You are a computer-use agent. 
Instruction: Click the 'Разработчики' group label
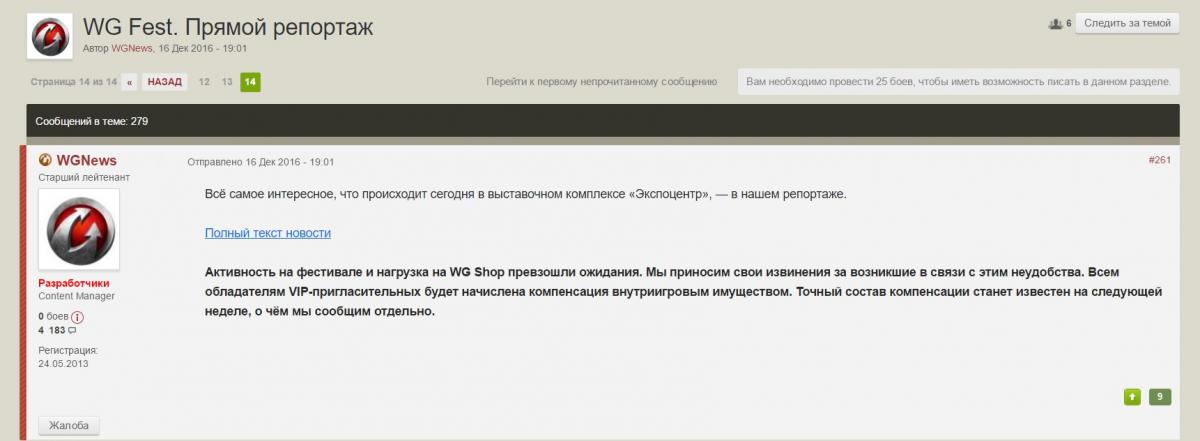tap(72, 283)
